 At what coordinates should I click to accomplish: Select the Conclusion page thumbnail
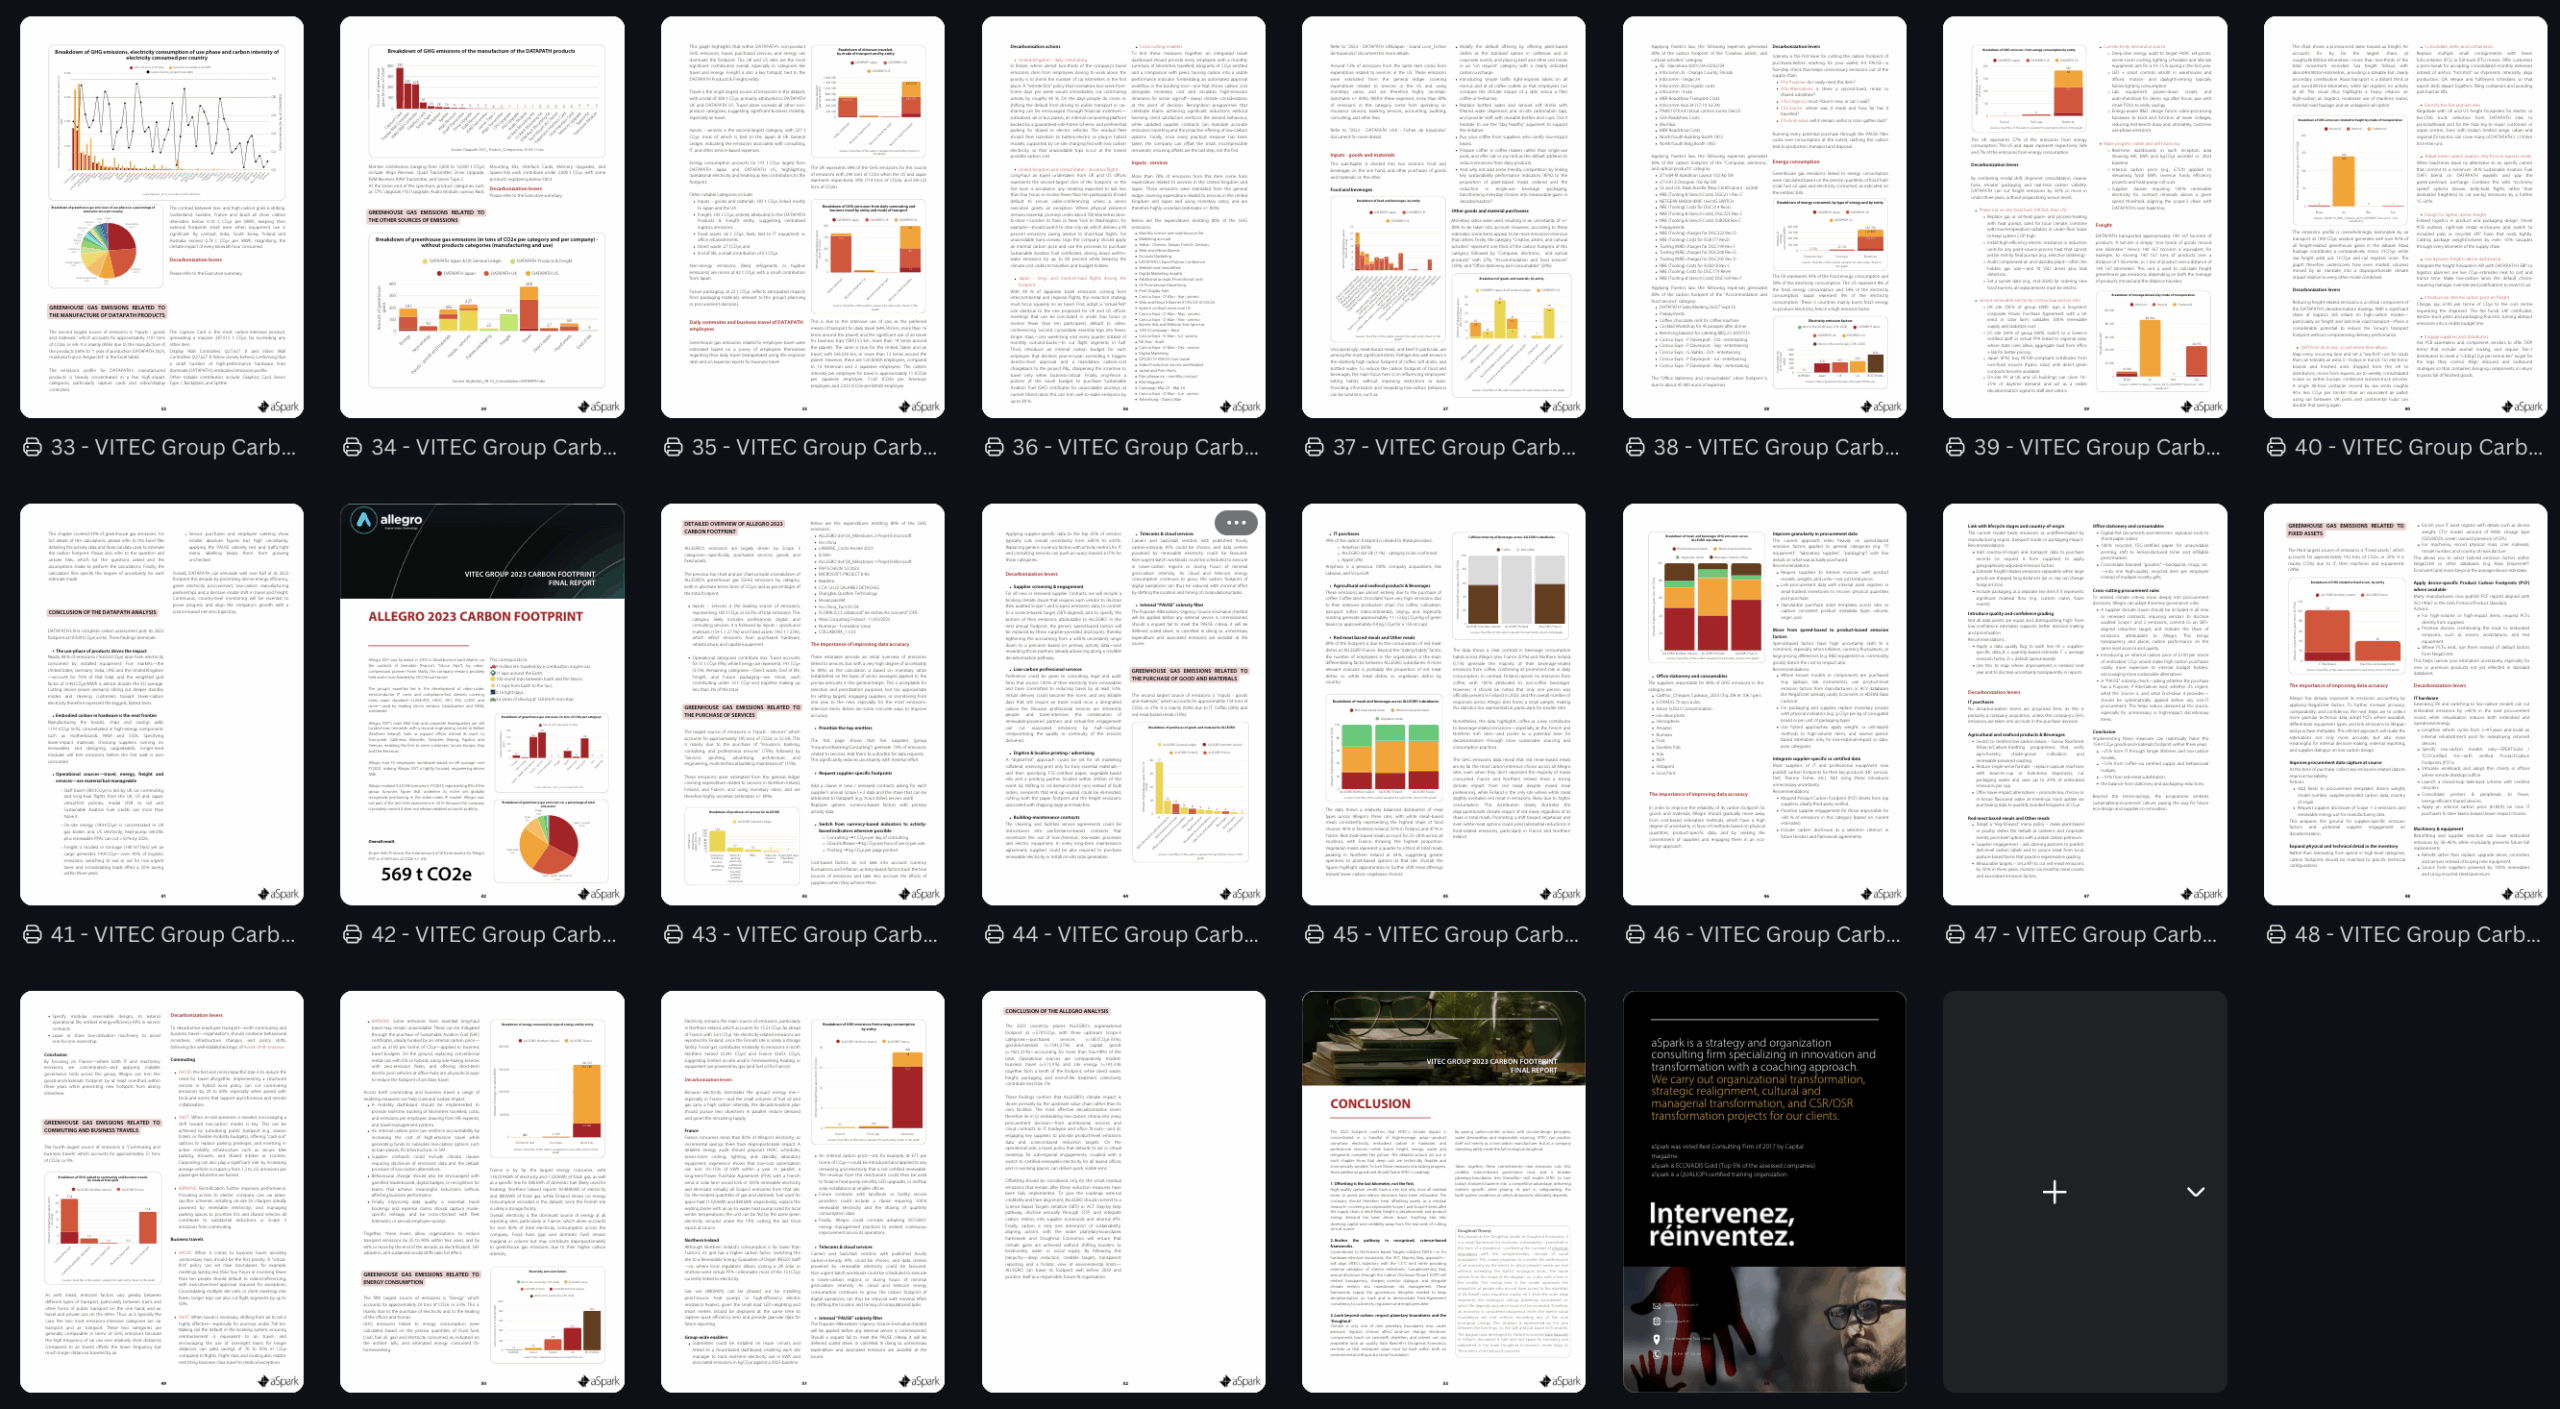(x=1443, y=1190)
